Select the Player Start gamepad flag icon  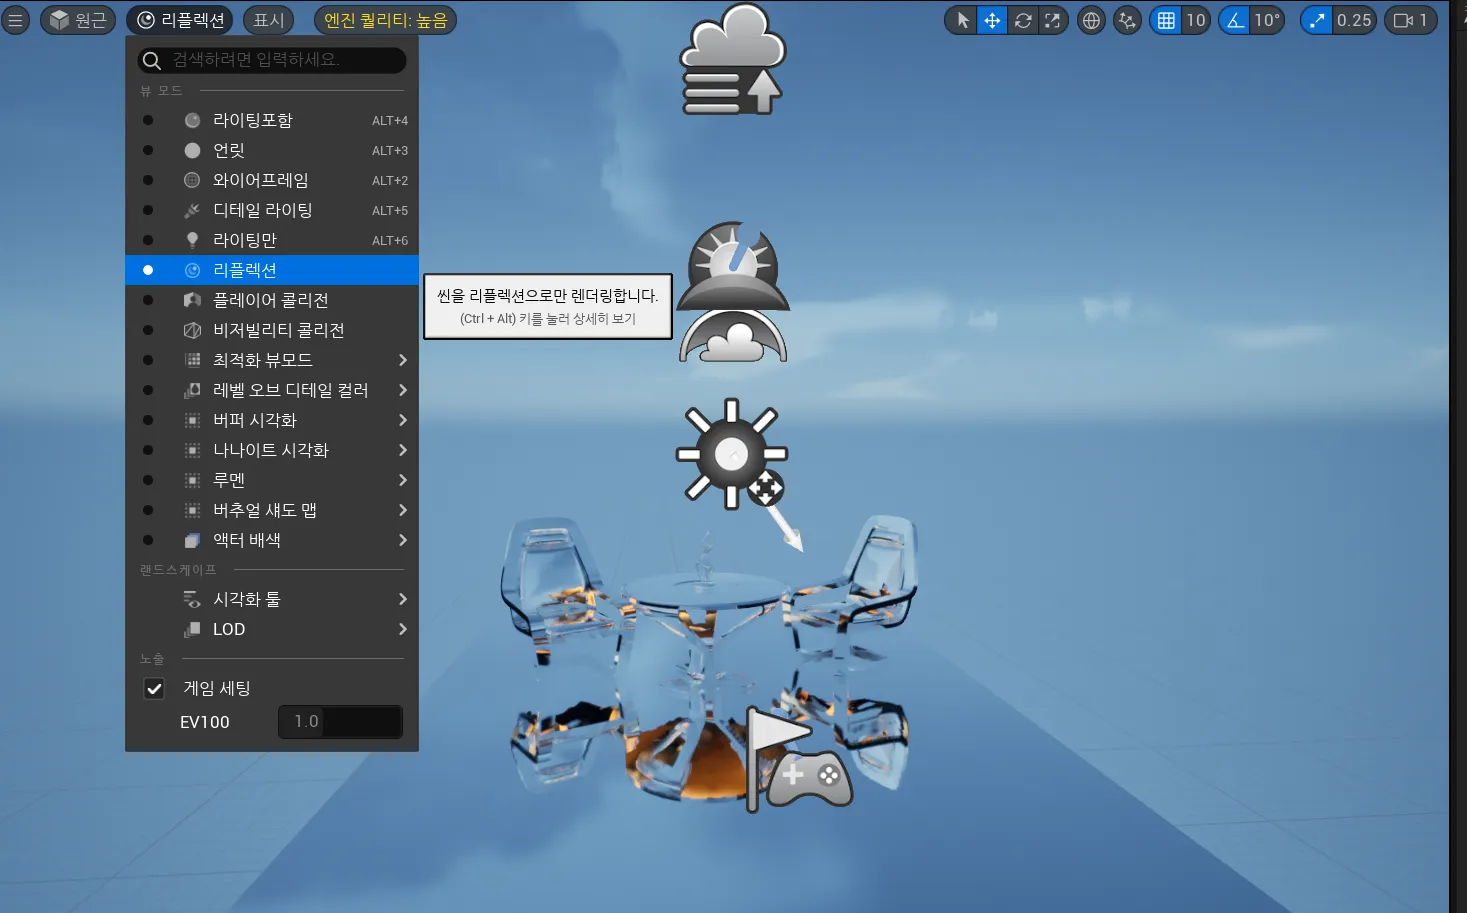(800, 759)
